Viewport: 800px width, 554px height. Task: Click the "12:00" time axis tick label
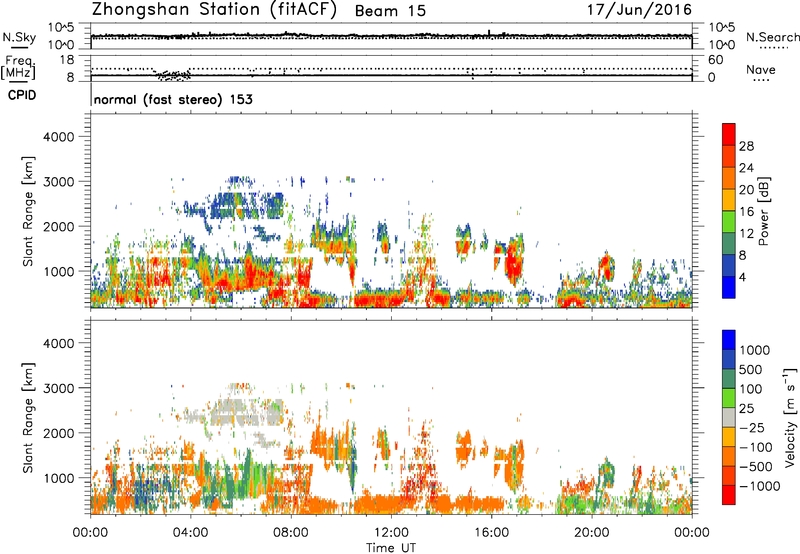[x=391, y=533]
